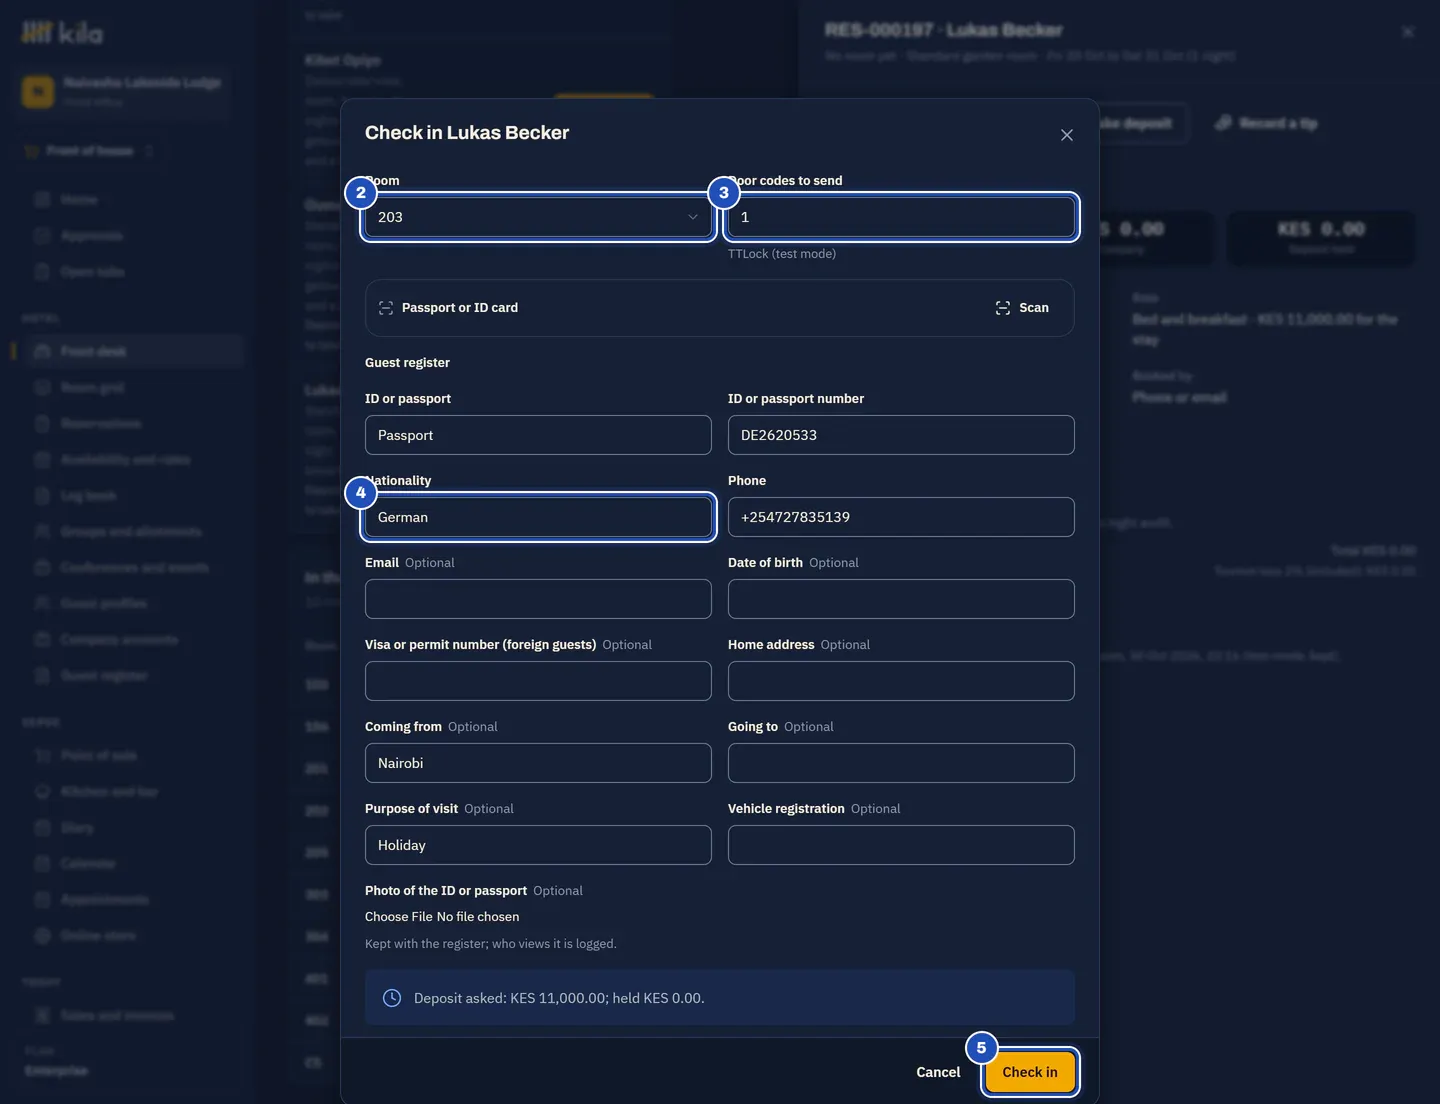Click the Date of birth field
Screen dimensions: 1440x1104
901,599
